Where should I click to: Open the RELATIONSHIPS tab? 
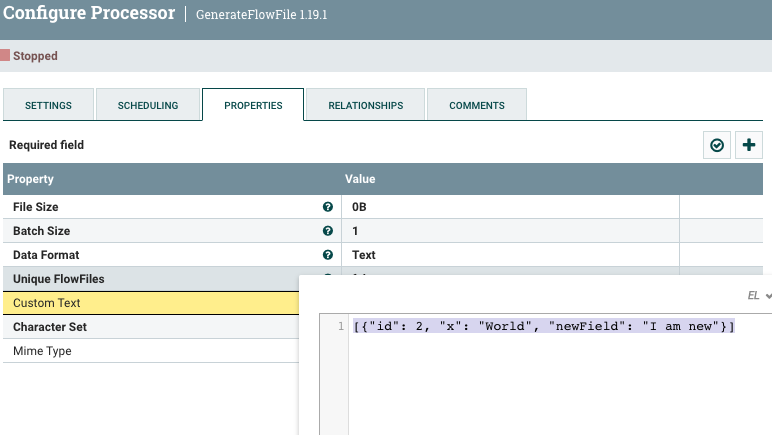click(365, 105)
